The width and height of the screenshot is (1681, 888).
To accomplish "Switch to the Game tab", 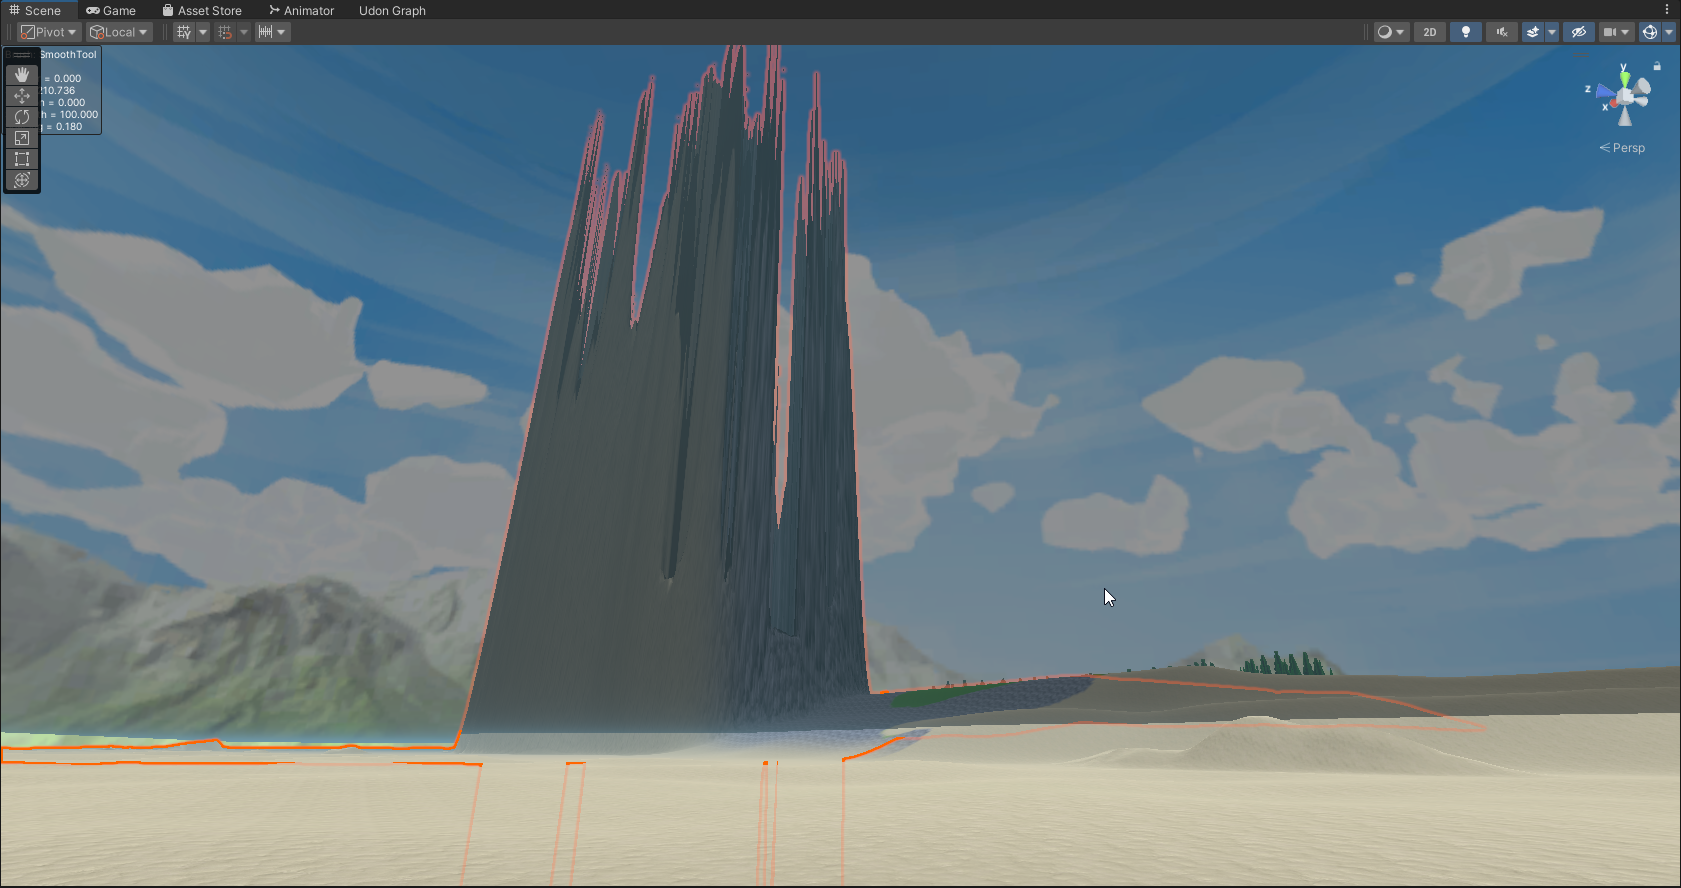I will (111, 10).
